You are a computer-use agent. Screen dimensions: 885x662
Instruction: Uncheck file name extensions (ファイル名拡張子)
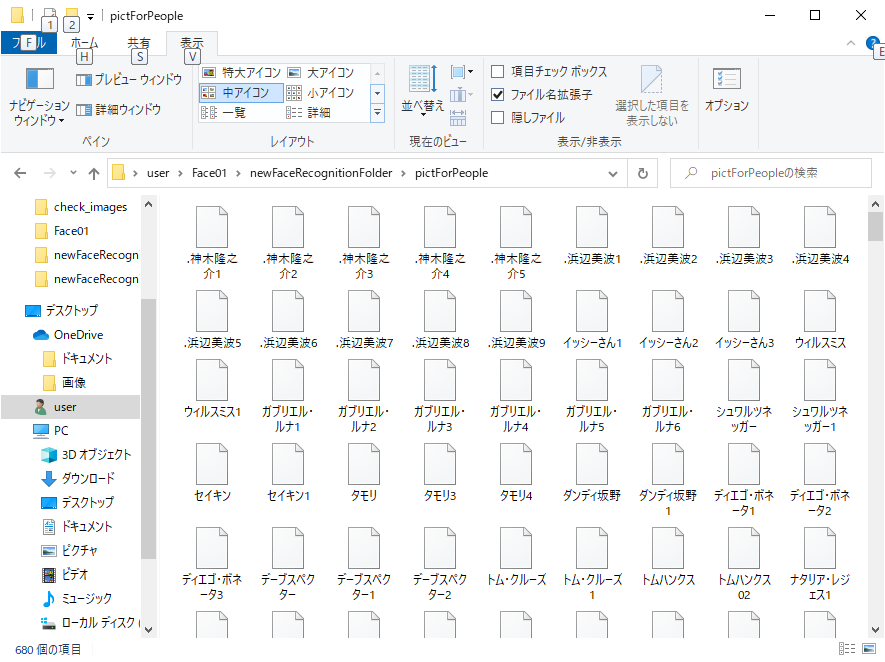click(497, 95)
